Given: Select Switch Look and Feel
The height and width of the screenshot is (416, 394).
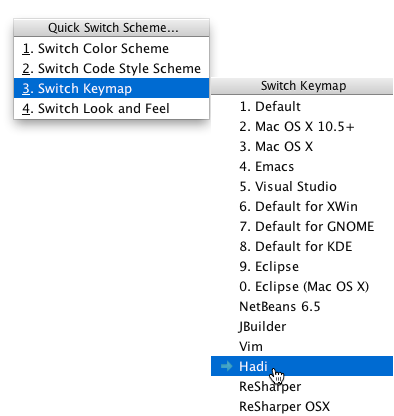Looking at the screenshot, I should click(x=111, y=109).
